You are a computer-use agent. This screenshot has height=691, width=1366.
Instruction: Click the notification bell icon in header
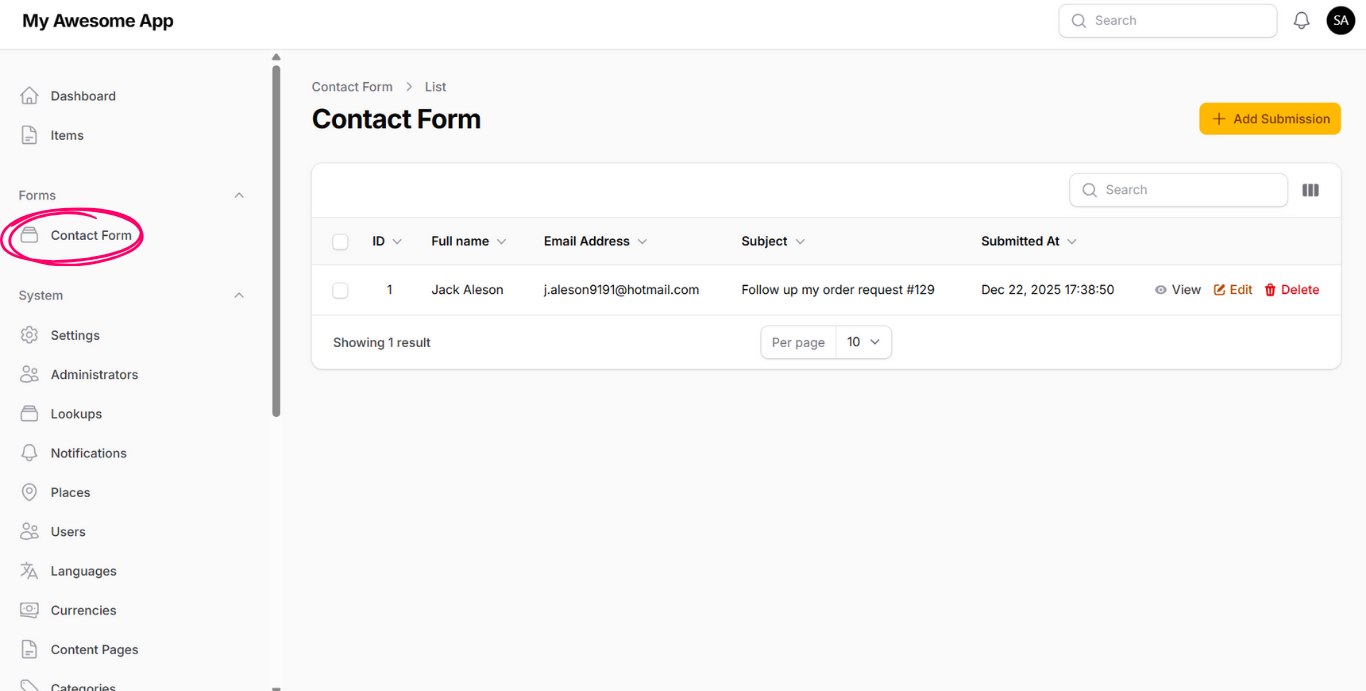[x=1301, y=21]
